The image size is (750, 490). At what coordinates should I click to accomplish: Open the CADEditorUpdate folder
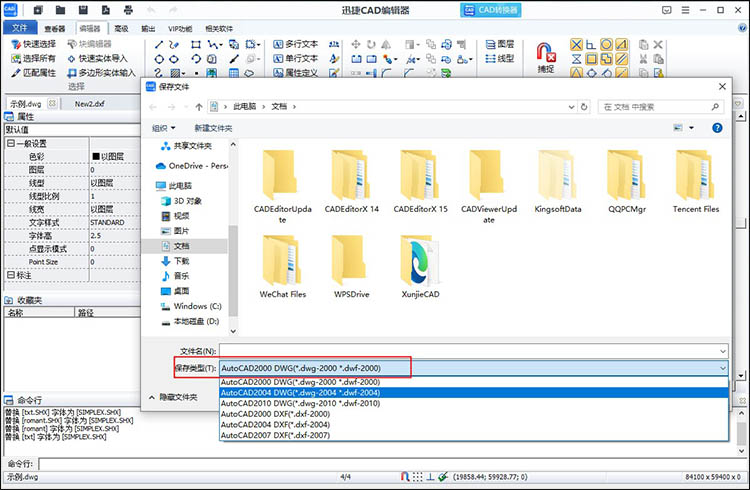click(x=283, y=187)
